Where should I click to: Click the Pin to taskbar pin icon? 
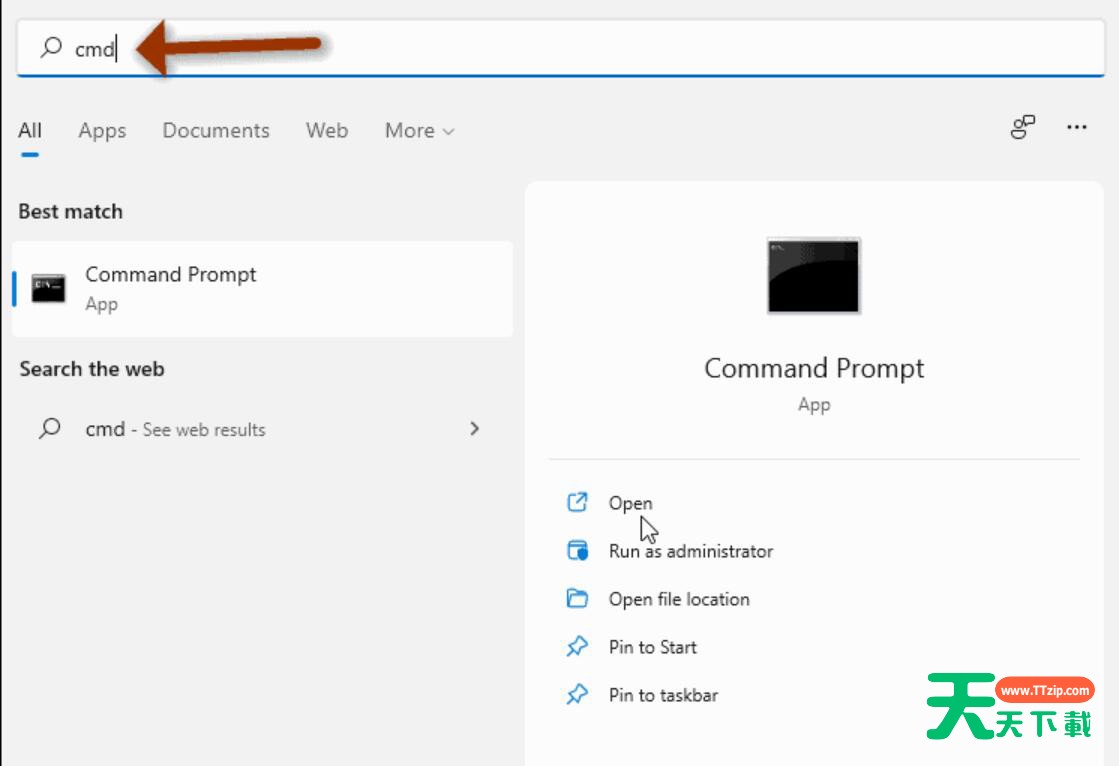click(577, 695)
